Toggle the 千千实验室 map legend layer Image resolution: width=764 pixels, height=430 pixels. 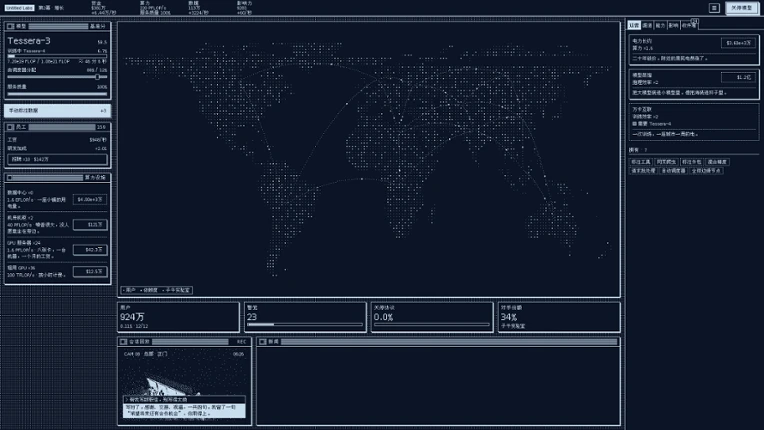pos(177,290)
